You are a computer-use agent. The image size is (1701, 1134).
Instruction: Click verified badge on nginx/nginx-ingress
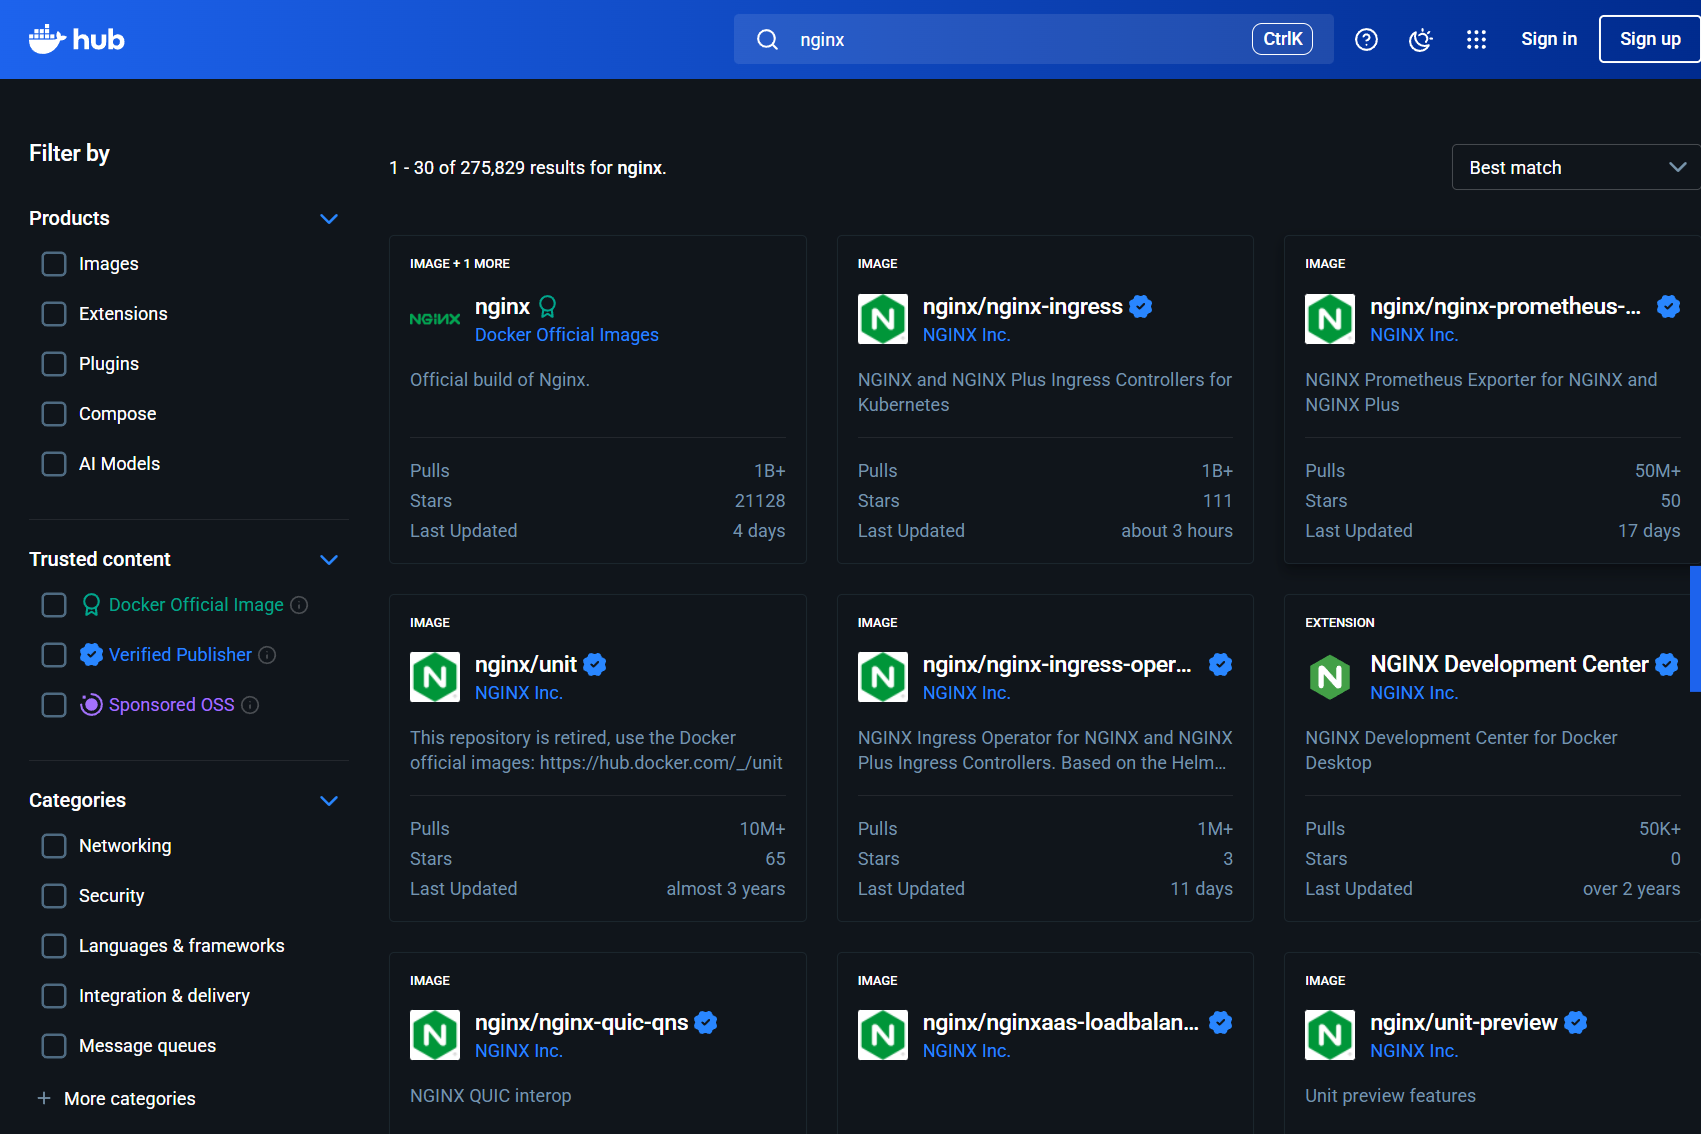click(x=1141, y=306)
